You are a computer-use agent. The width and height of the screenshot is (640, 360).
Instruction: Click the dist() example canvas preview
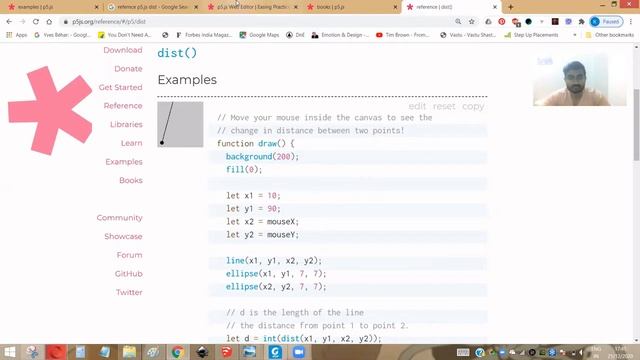tap(180, 124)
